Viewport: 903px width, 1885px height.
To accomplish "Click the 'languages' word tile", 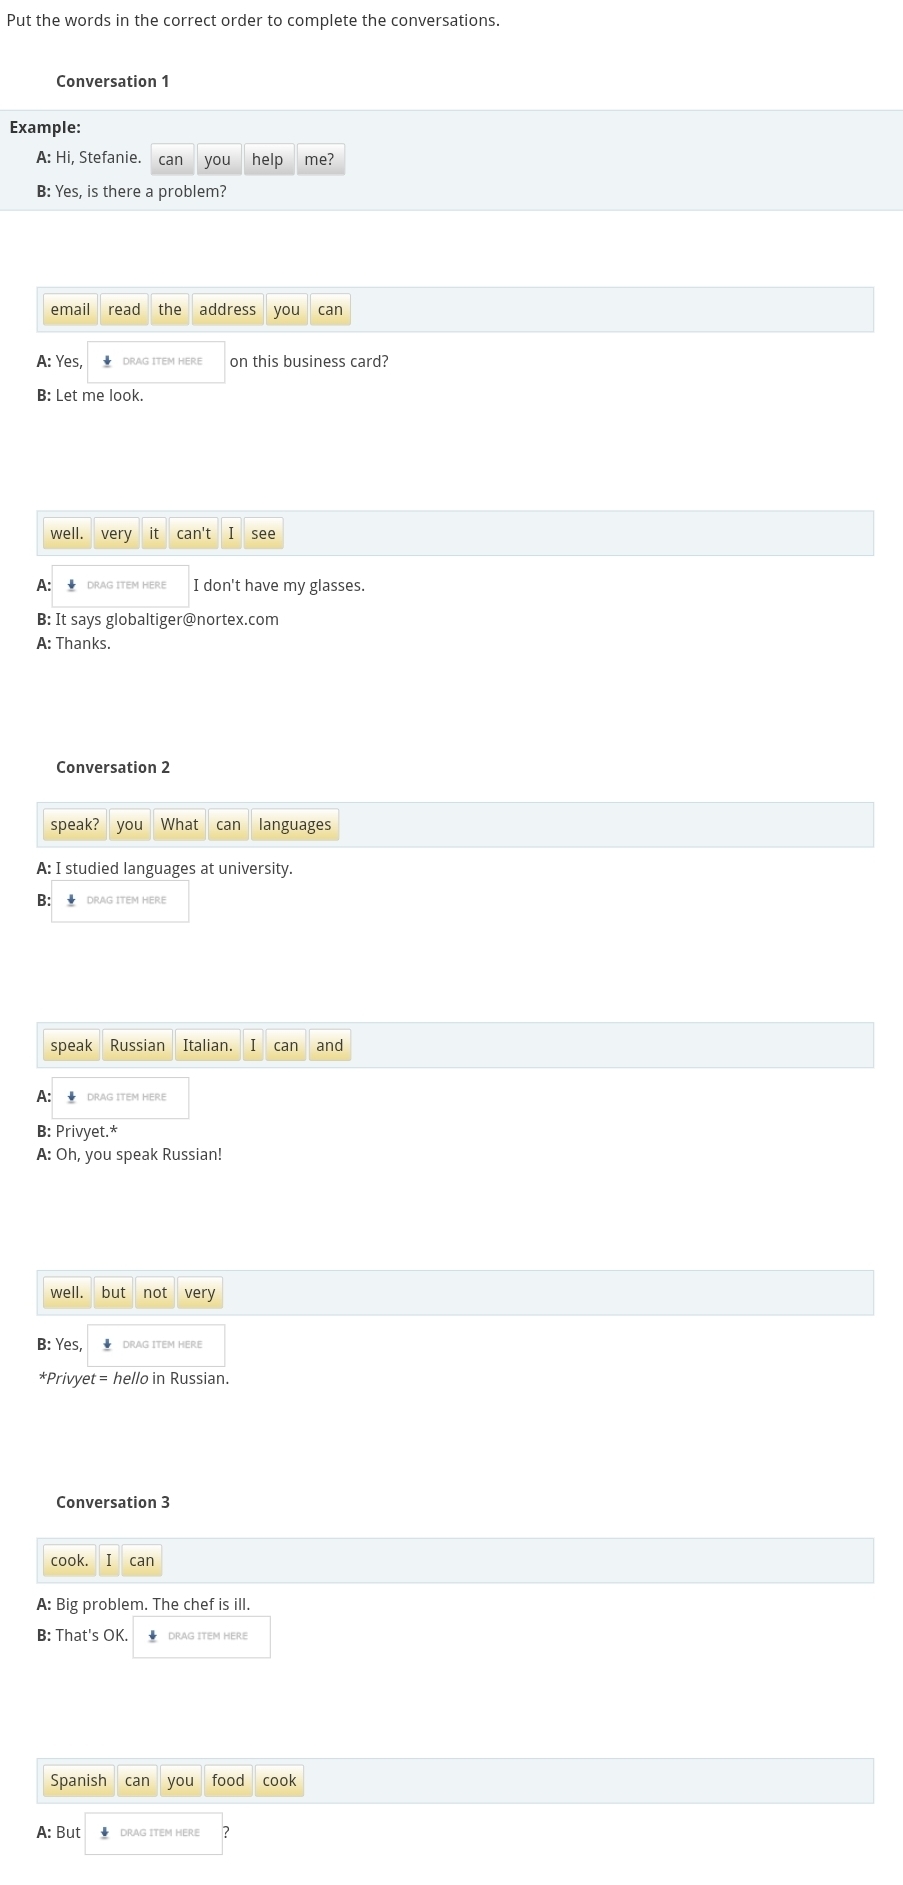I will point(295,825).
